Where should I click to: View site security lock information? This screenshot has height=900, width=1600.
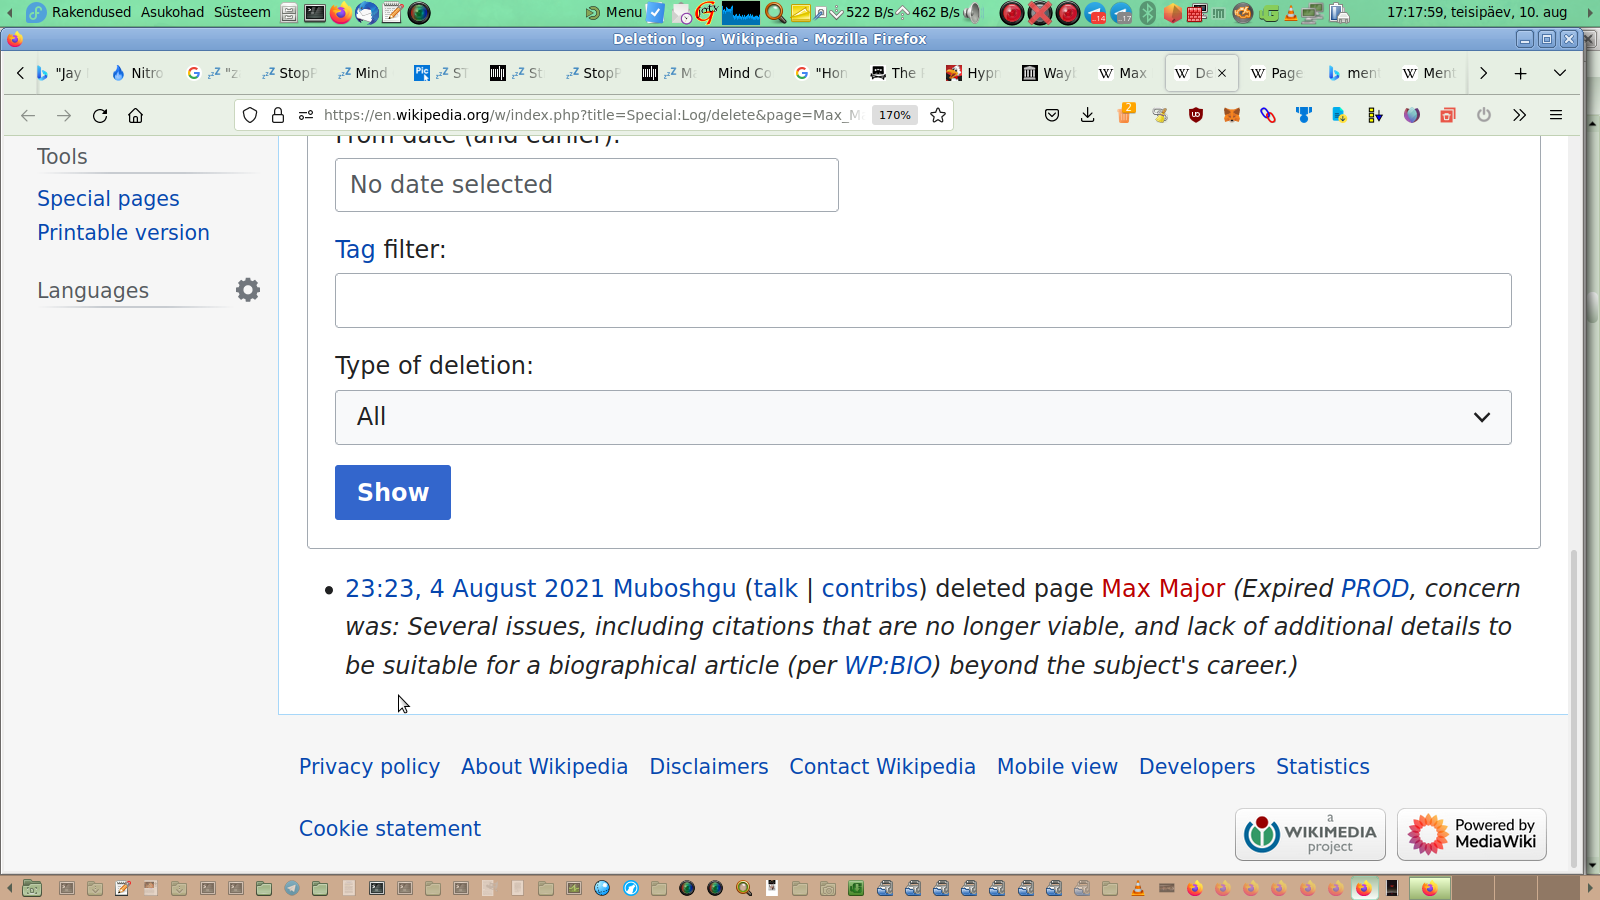pos(278,115)
